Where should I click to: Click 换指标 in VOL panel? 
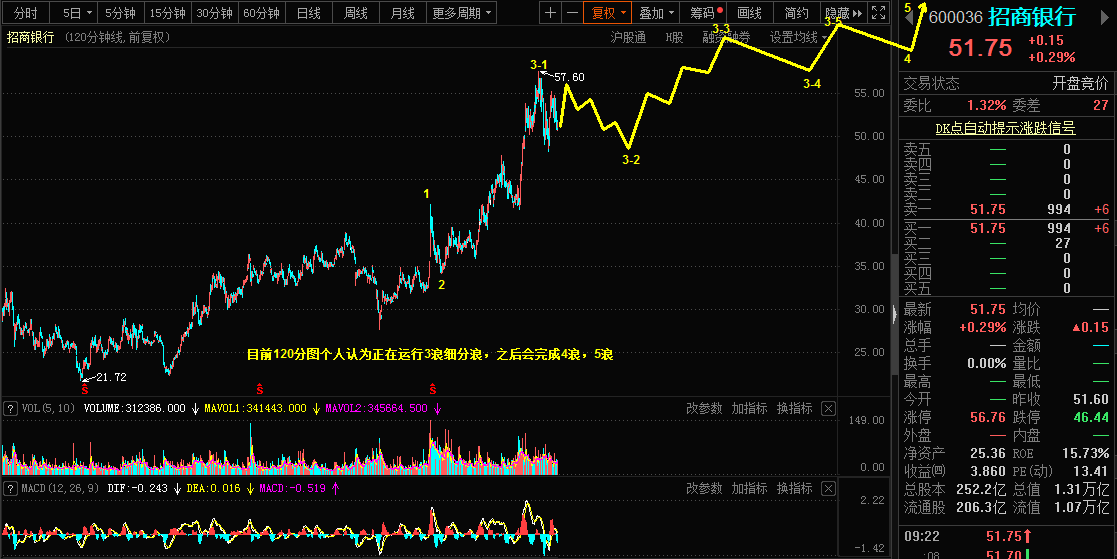click(794, 409)
